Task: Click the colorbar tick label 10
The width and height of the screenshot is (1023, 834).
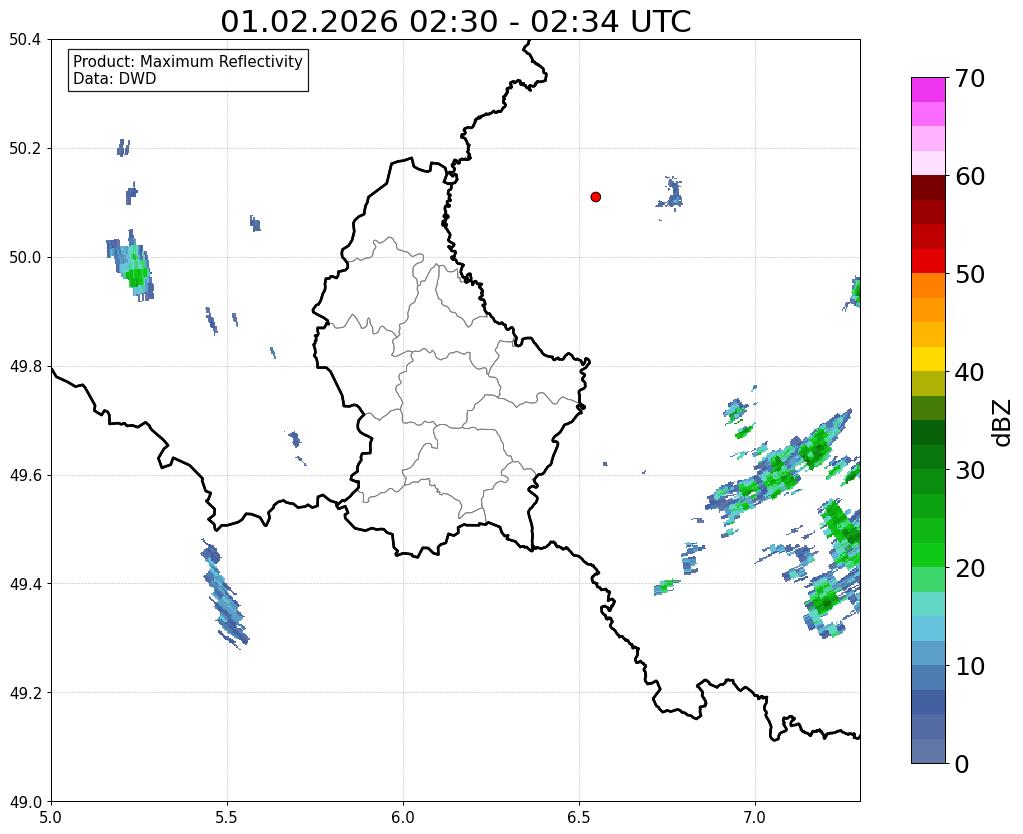Action: tap(969, 666)
